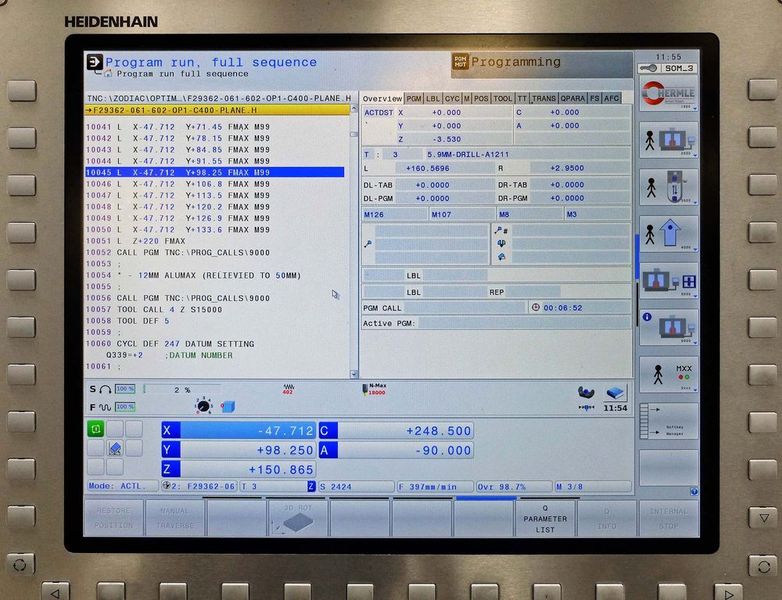Viewport: 782px width, 600px height.
Task: Click the MANUAL TRAVERSE softkey
Action: tap(175, 518)
